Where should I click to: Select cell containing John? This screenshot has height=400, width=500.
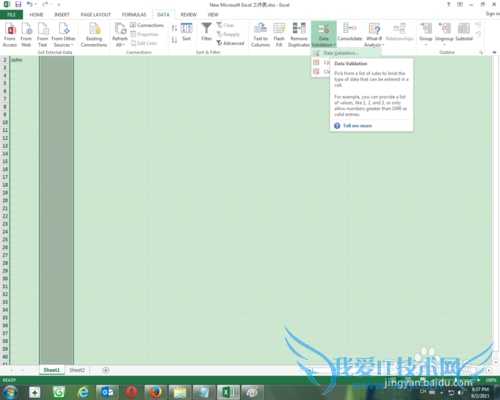click(x=24, y=60)
